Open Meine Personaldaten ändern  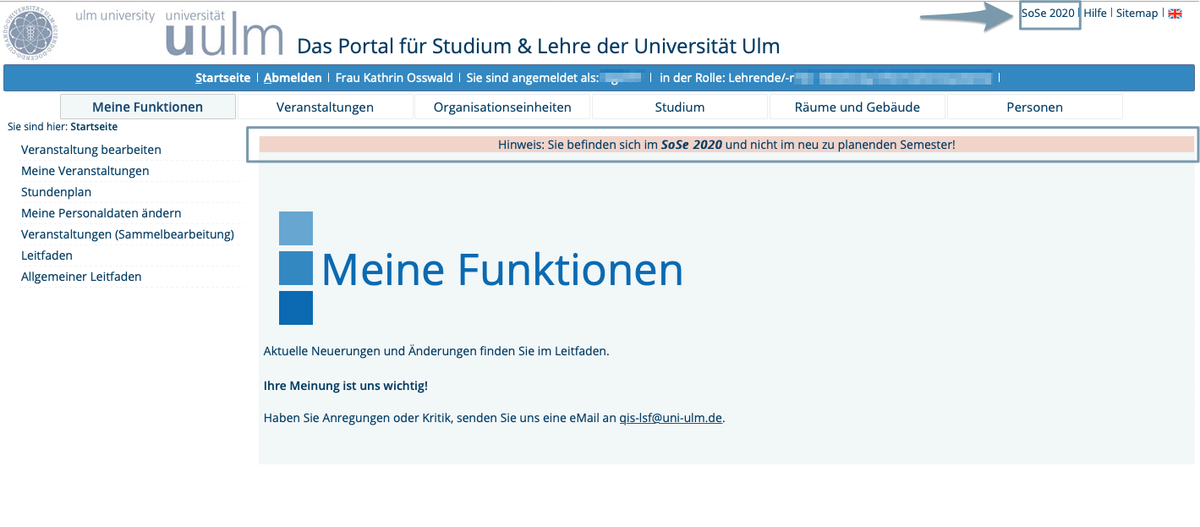click(101, 213)
